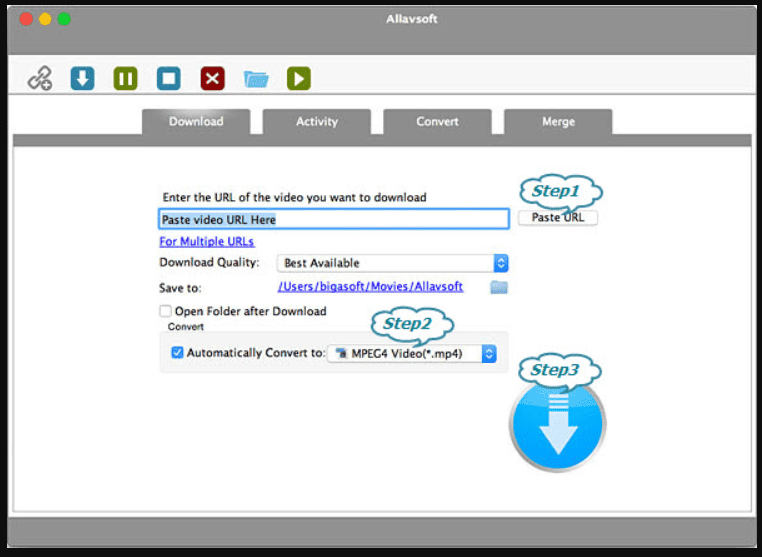Pause downloads with the green pause icon

[125, 78]
